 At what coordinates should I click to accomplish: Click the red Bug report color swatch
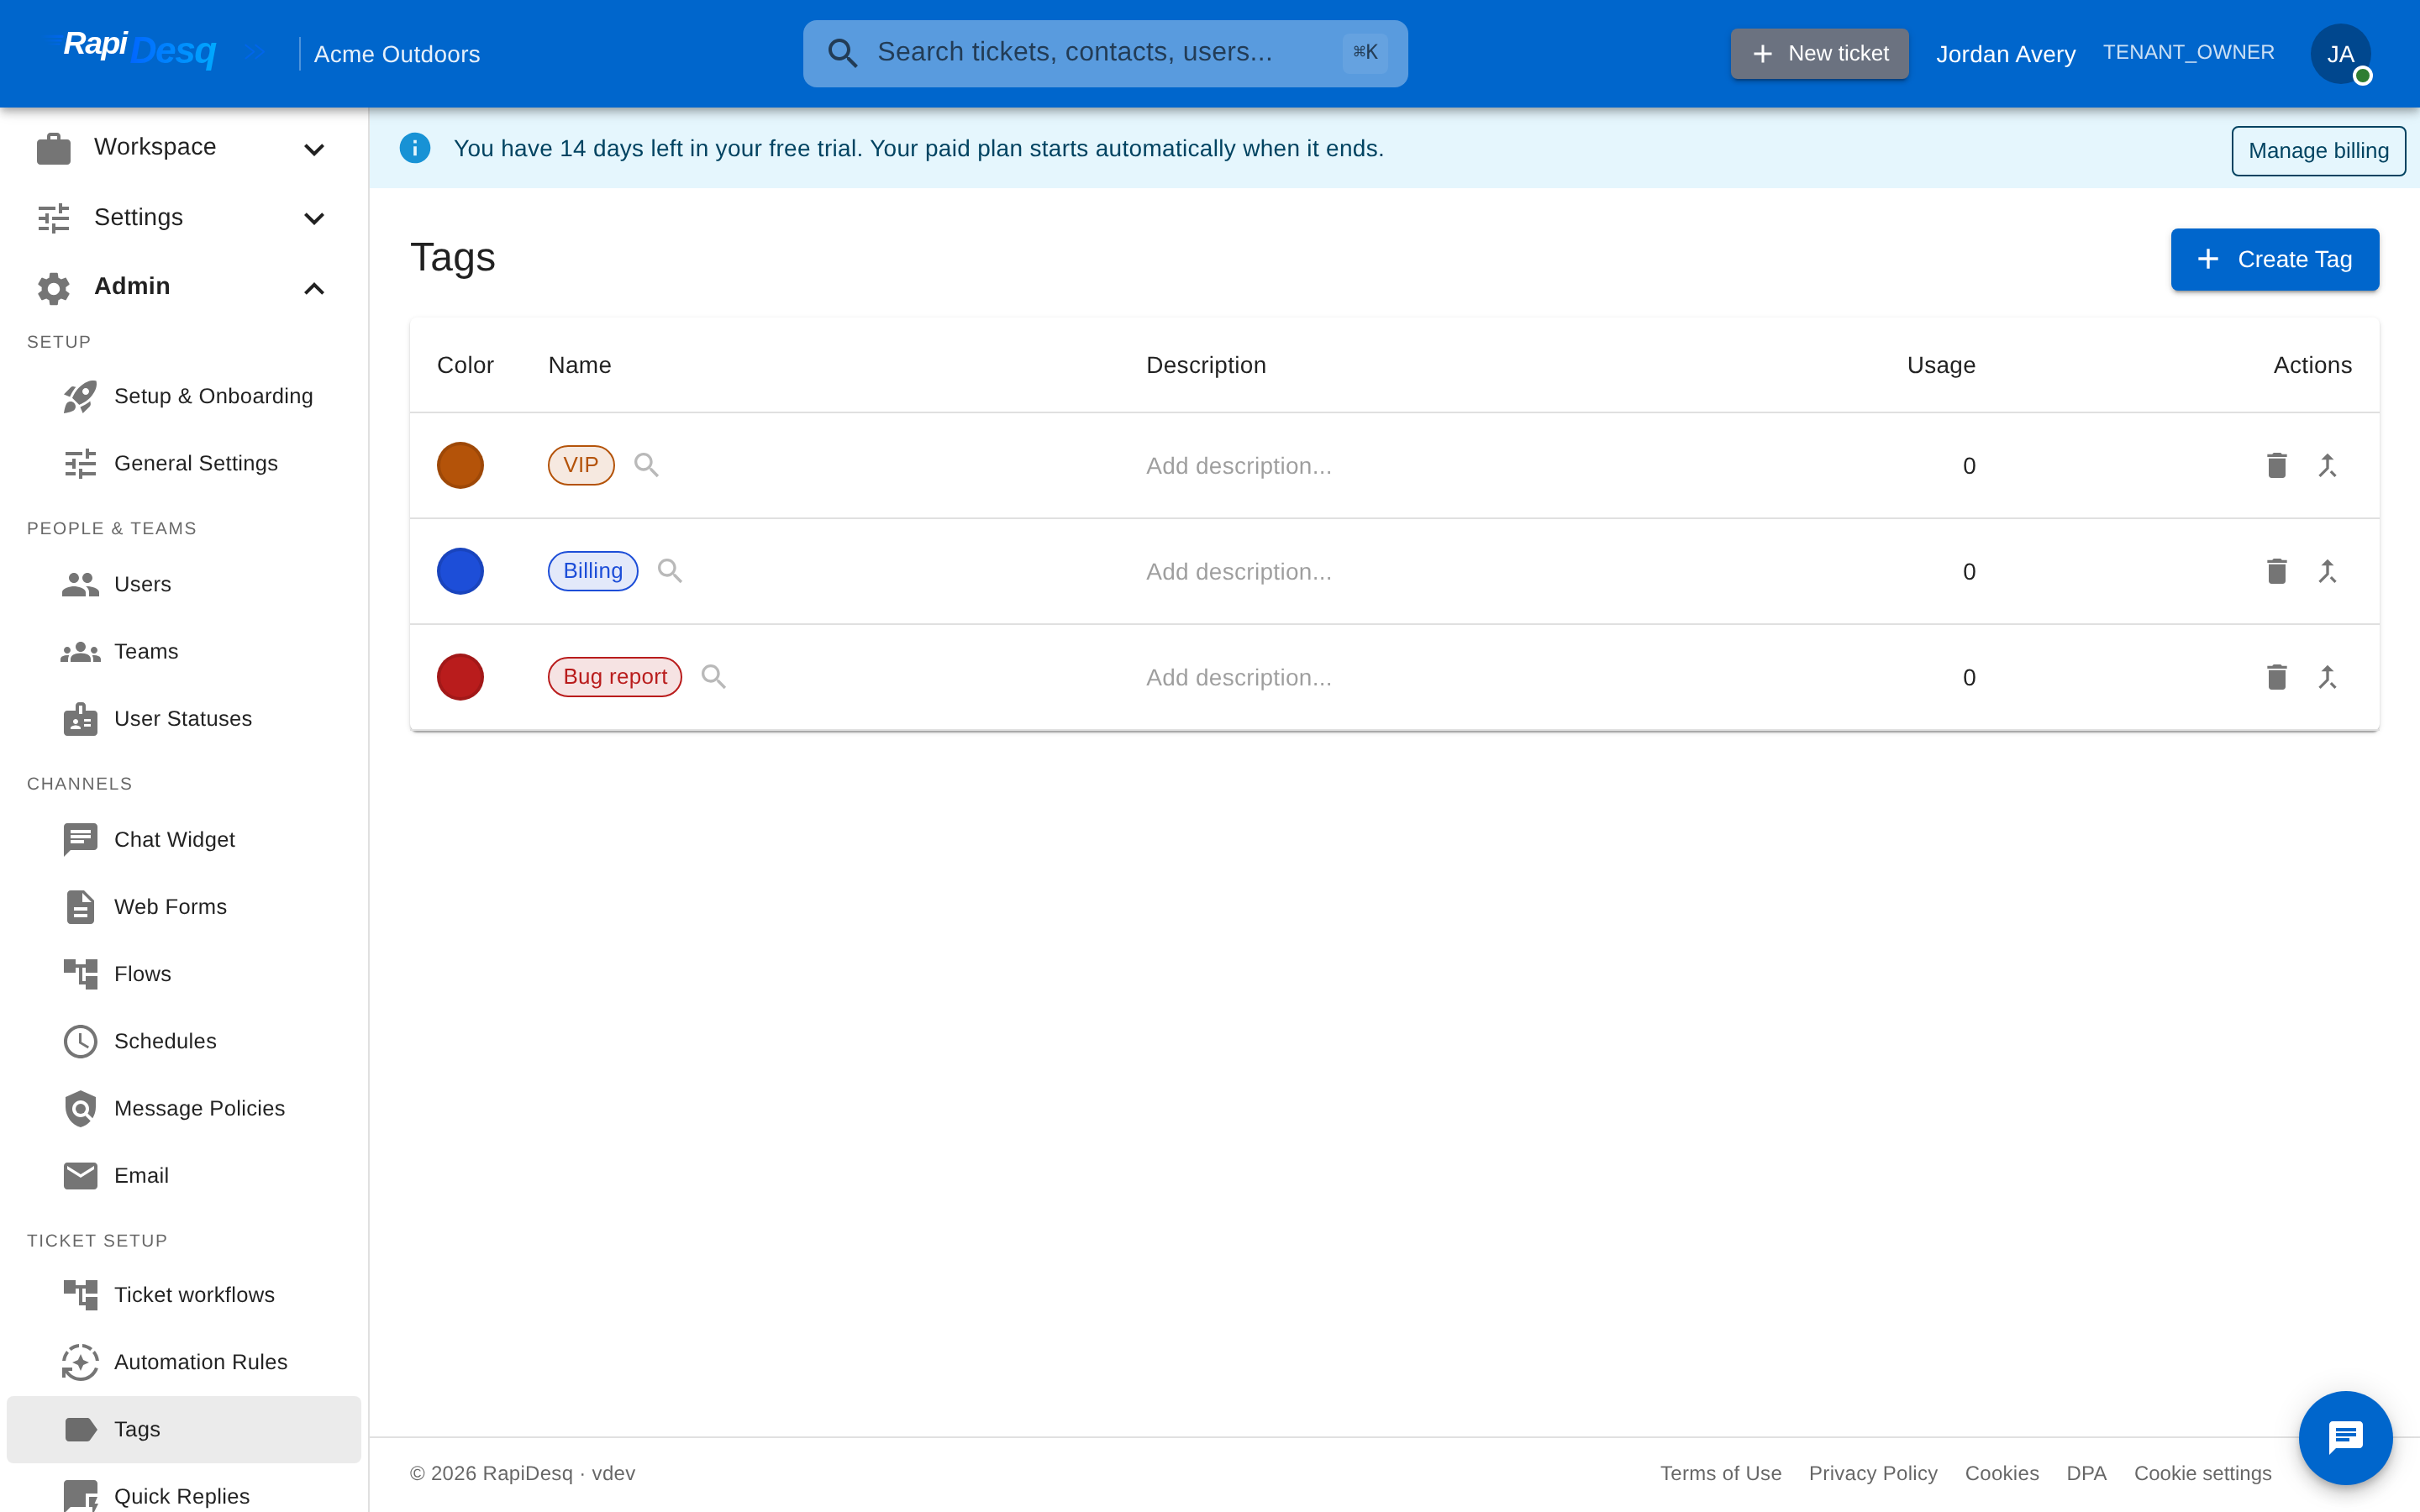(x=460, y=677)
